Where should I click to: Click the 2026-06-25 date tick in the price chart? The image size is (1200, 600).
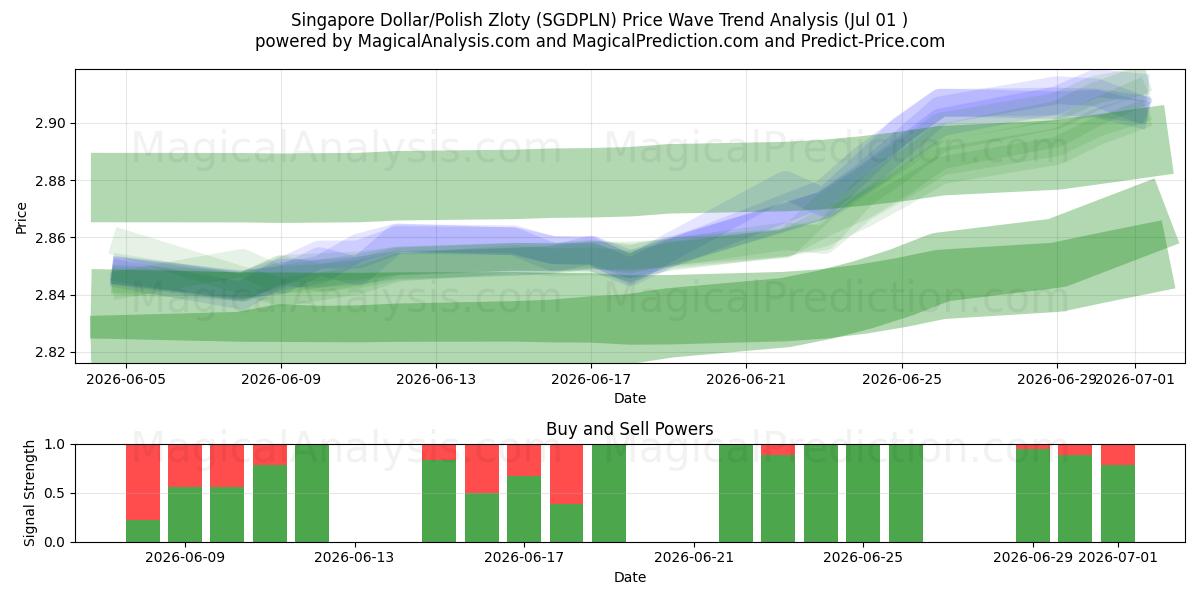(902, 379)
